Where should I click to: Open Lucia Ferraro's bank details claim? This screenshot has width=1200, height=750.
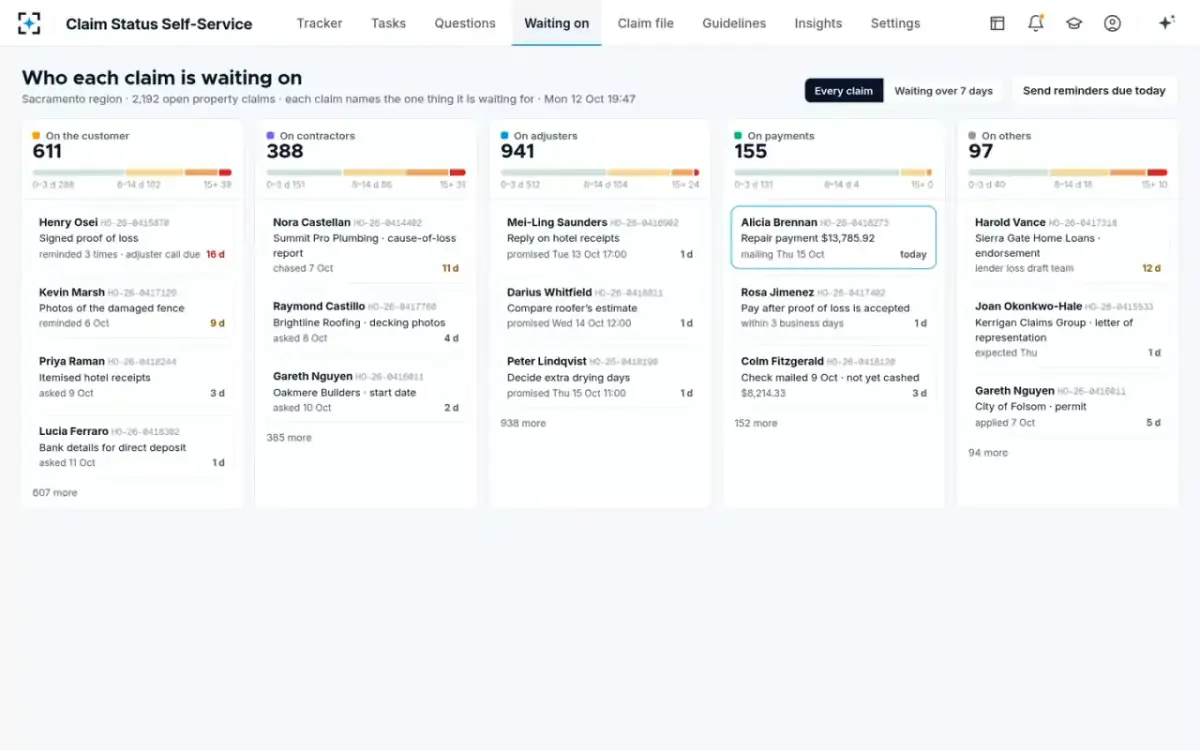tap(132, 448)
